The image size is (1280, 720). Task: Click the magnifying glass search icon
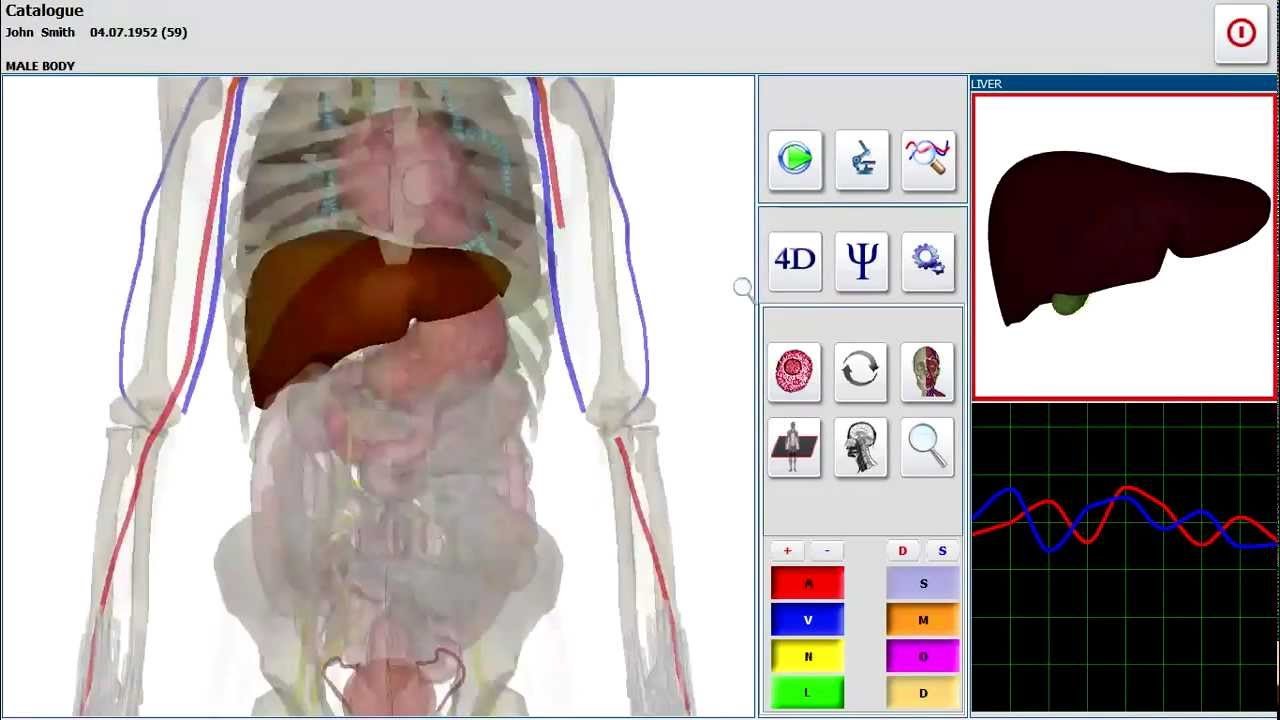click(x=928, y=446)
